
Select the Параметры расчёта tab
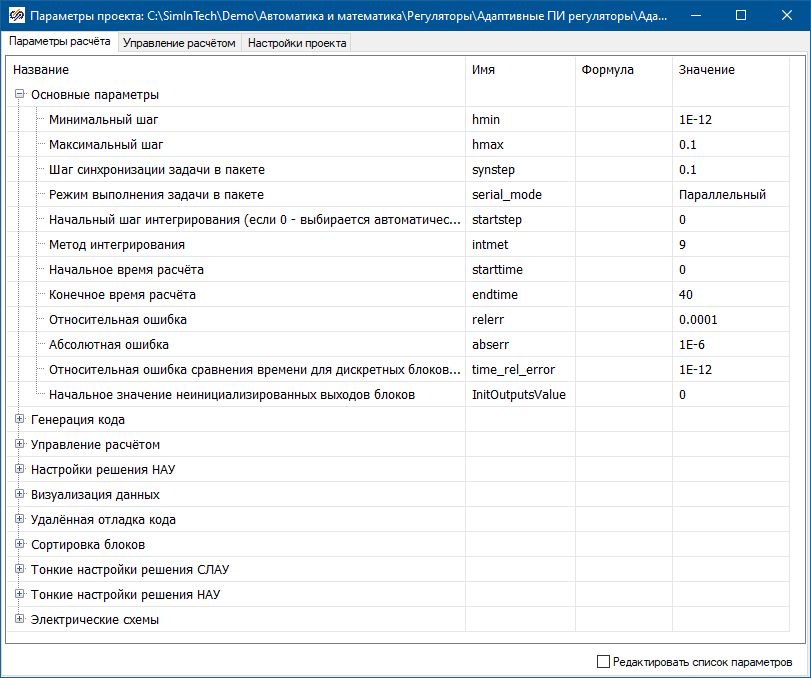tap(60, 43)
